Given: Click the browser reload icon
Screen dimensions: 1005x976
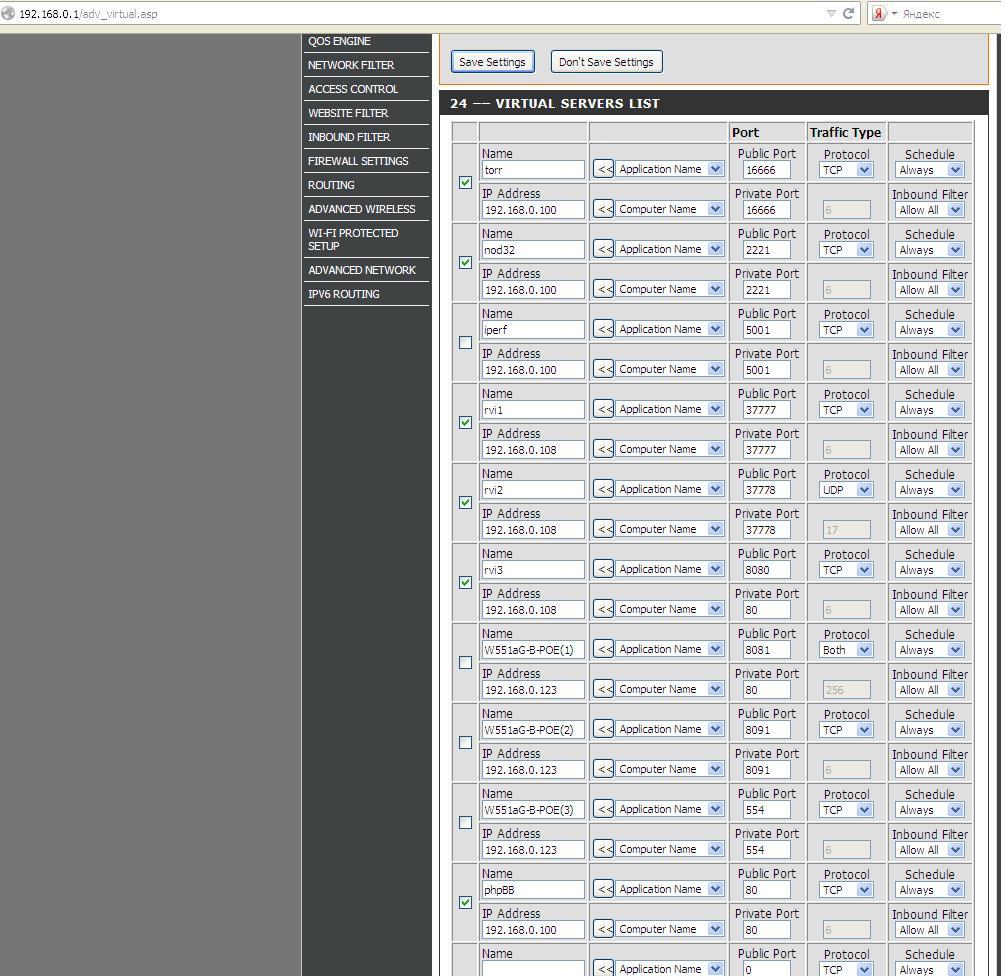Looking at the screenshot, I should coord(848,13).
